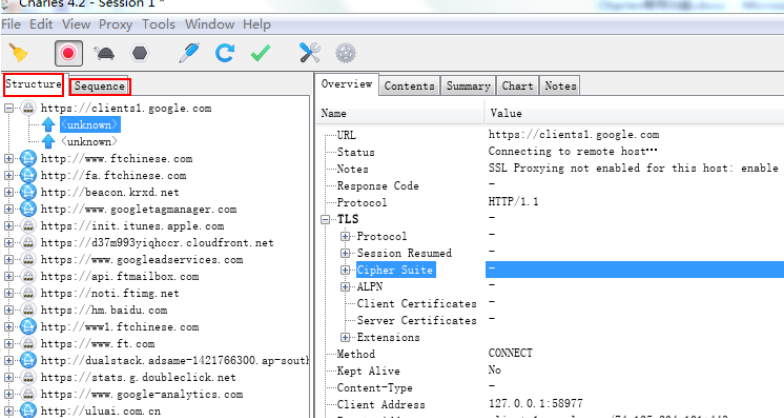Select the Notes tab
The height and width of the screenshot is (418, 784).
click(x=560, y=86)
